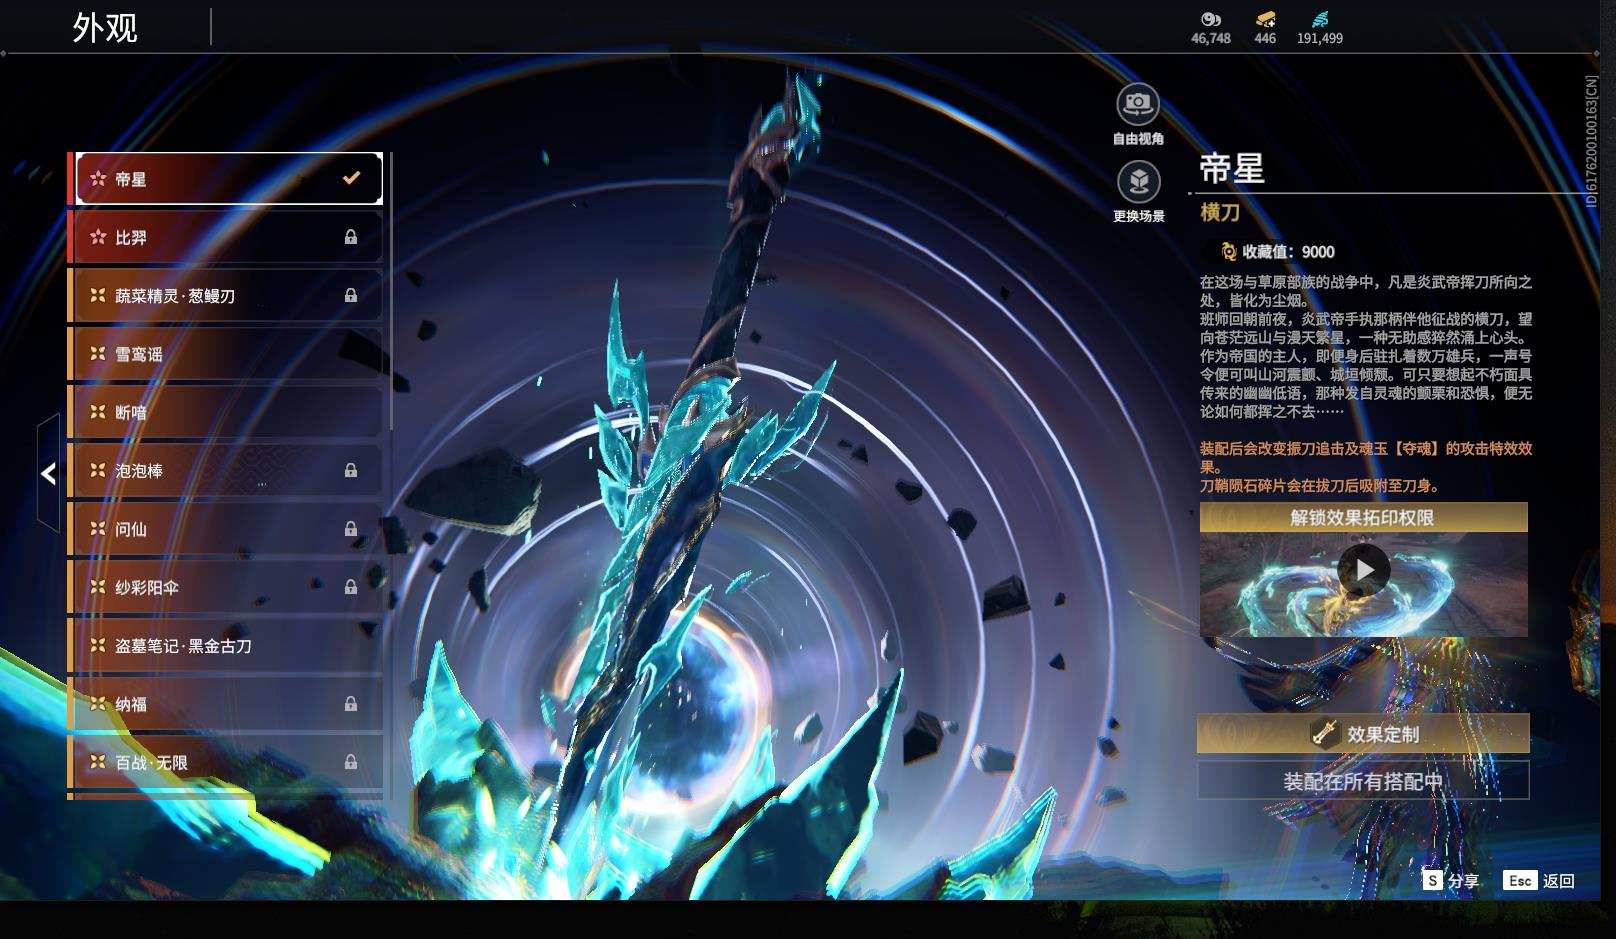The width and height of the screenshot is (1616, 939).
Task: Click the orange 装配后会改变振刀追击 effect note
Action: click(1366, 467)
